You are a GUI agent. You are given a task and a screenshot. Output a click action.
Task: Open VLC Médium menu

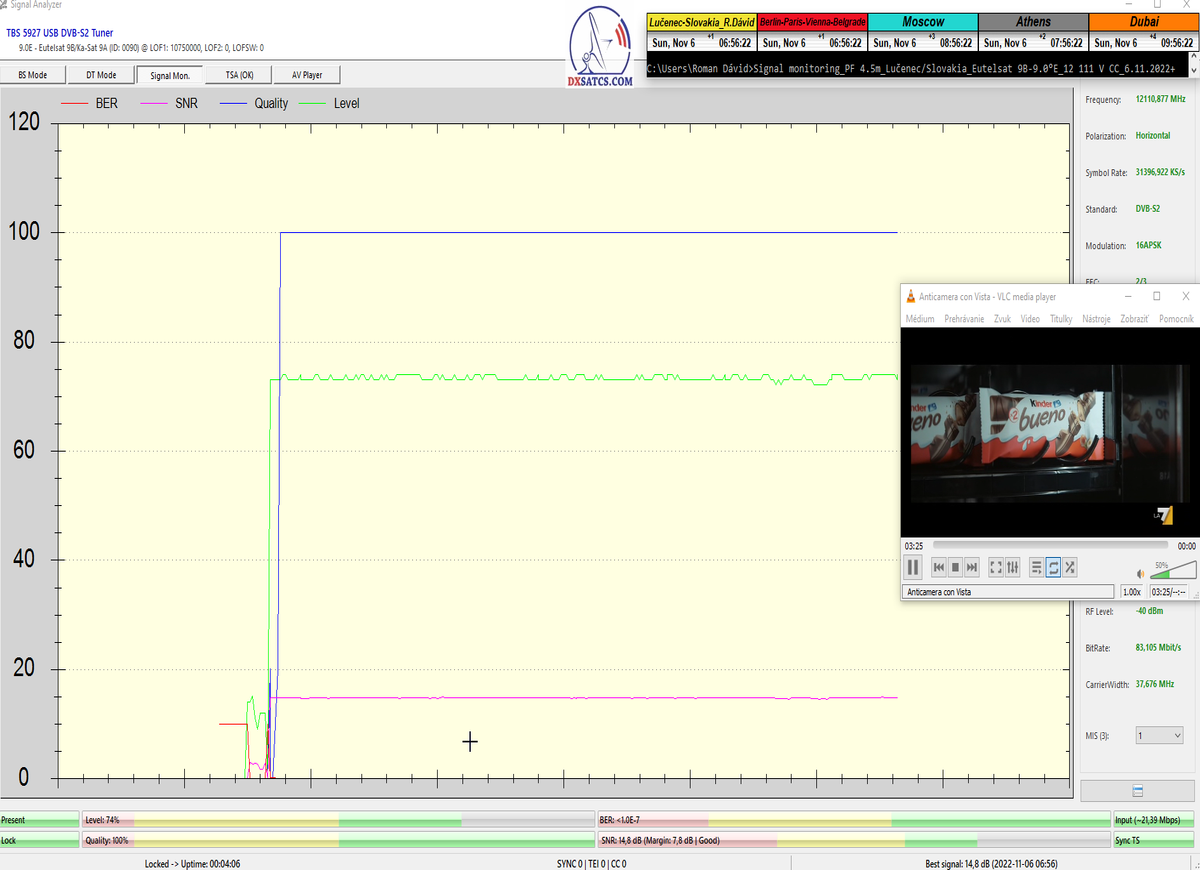point(919,319)
